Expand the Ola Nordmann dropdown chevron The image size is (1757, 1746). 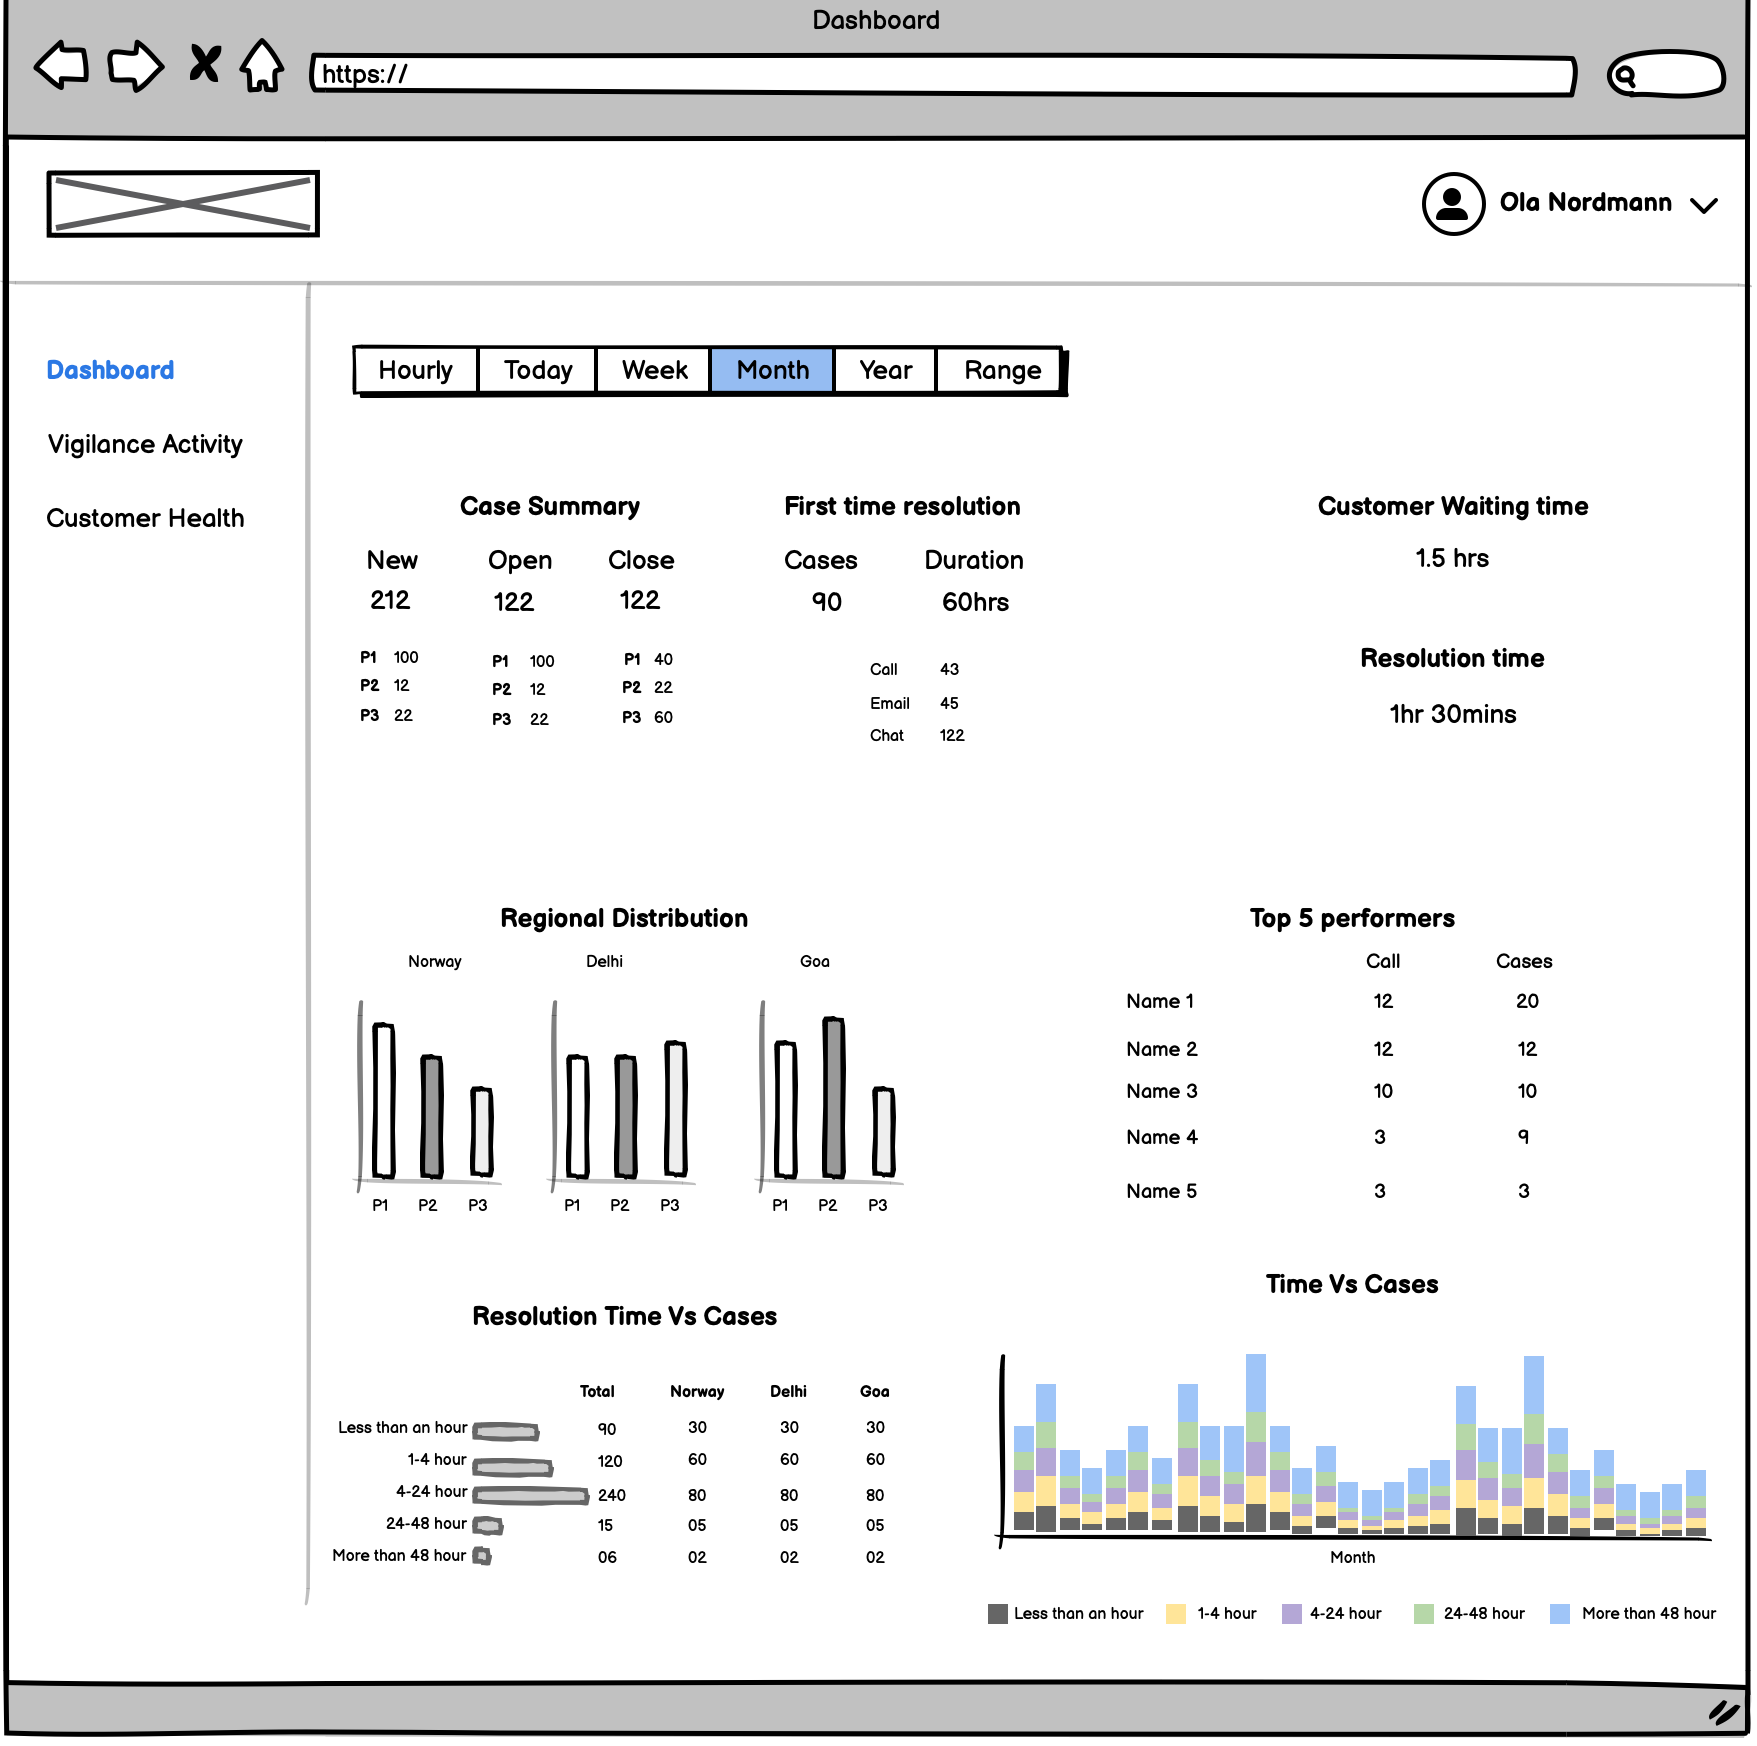pos(1703,205)
